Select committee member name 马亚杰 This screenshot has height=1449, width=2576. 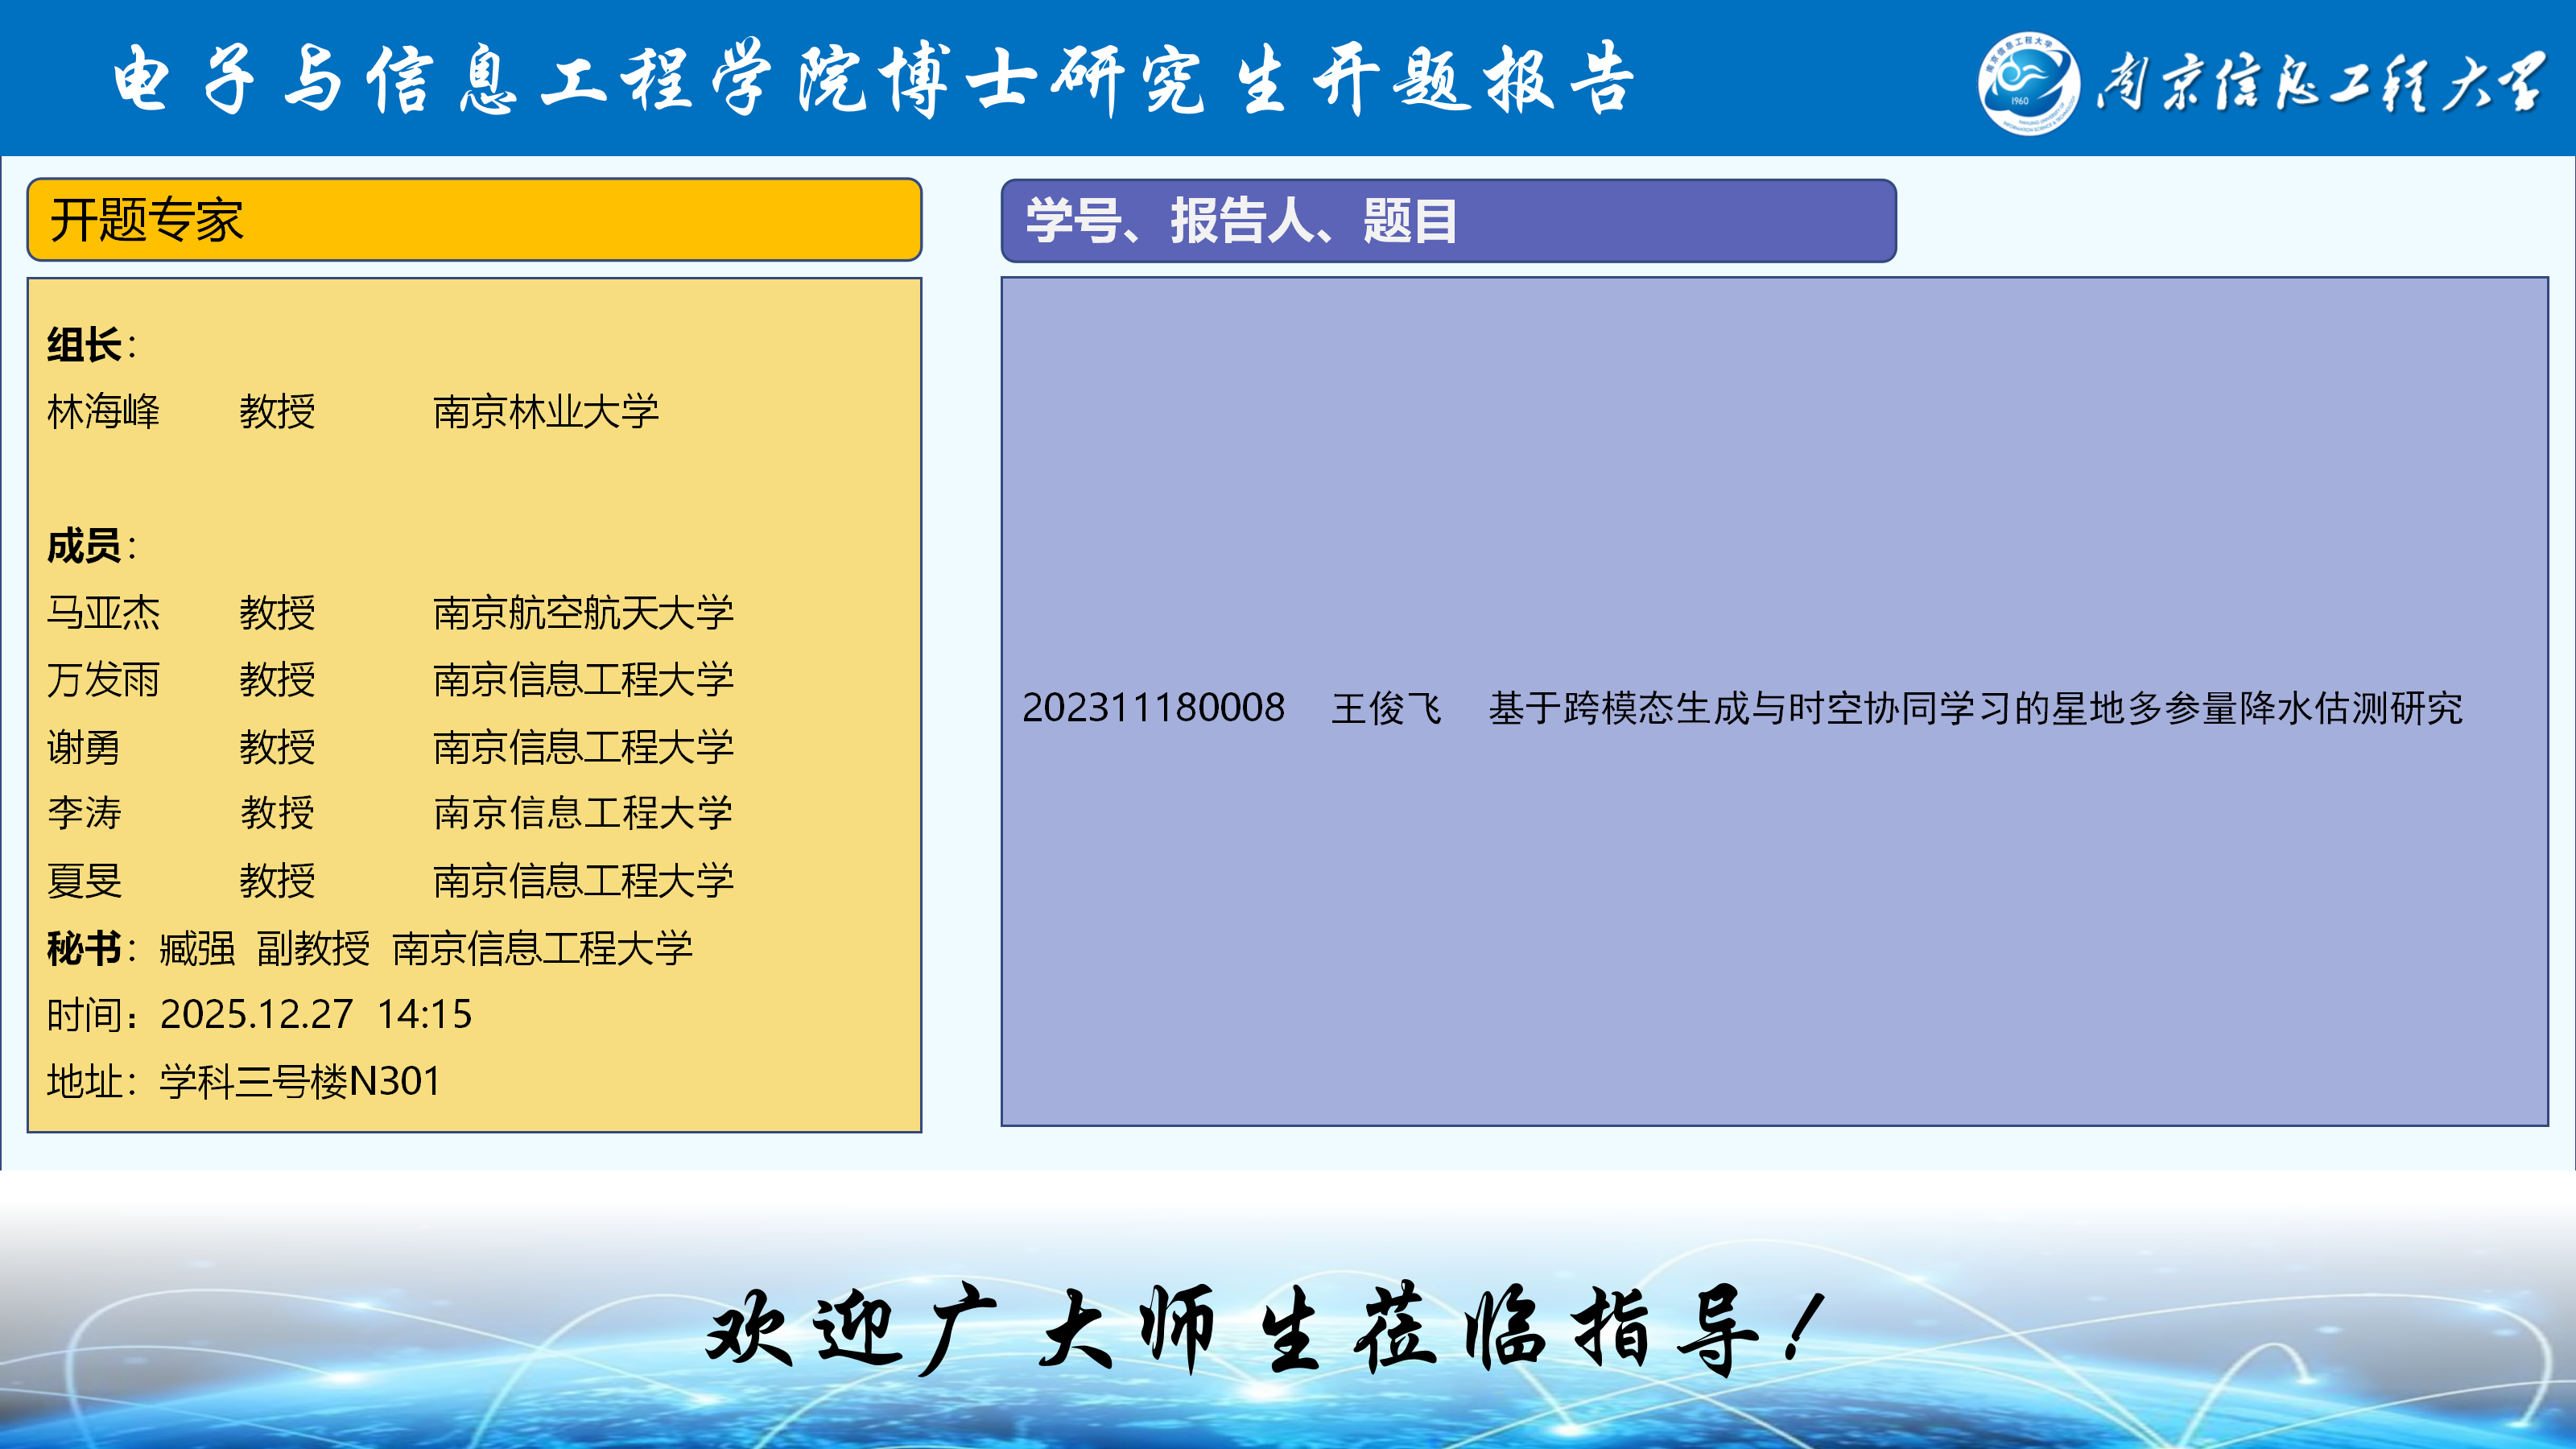(x=103, y=613)
